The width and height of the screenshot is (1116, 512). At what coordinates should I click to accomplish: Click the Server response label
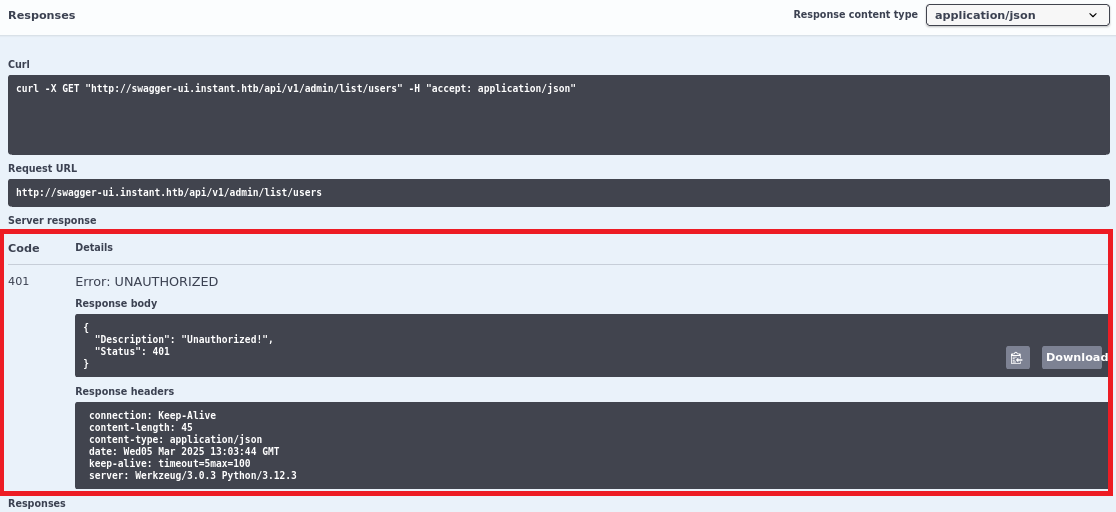tap(52, 220)
